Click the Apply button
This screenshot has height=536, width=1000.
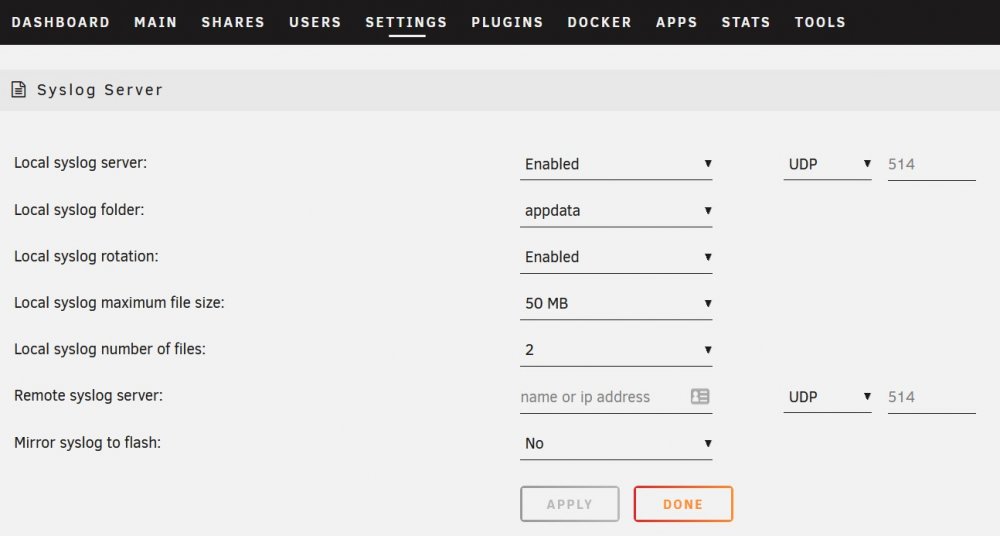[x=570, y=504]
